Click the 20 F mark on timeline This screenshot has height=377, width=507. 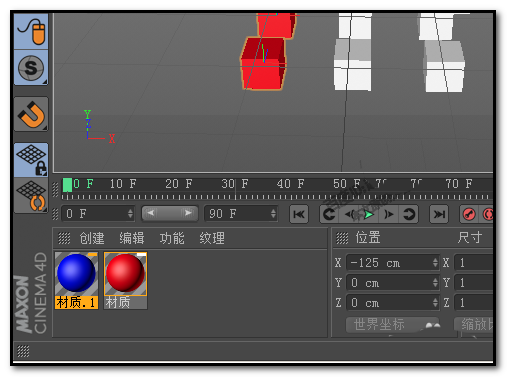[x=179, y=184]
